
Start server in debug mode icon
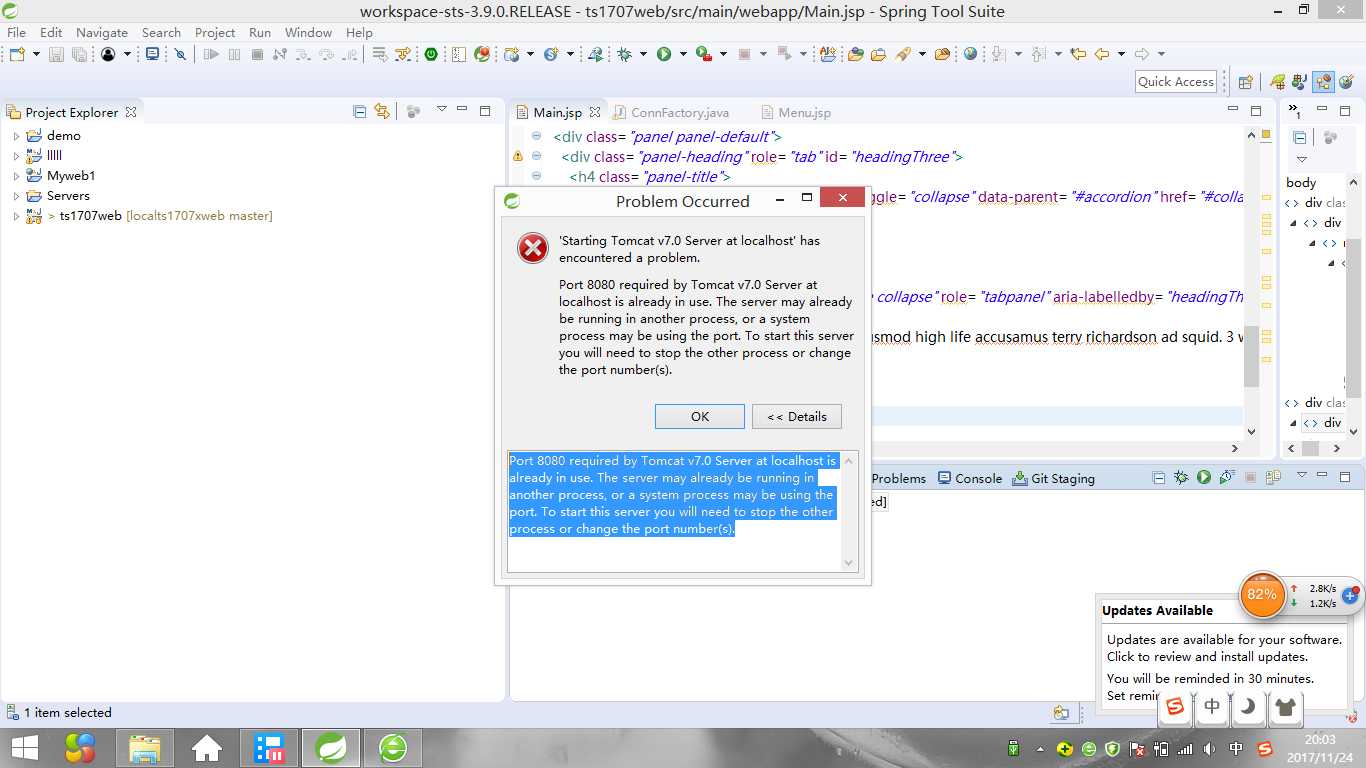pyautogui.click(x=1181, y=478)
